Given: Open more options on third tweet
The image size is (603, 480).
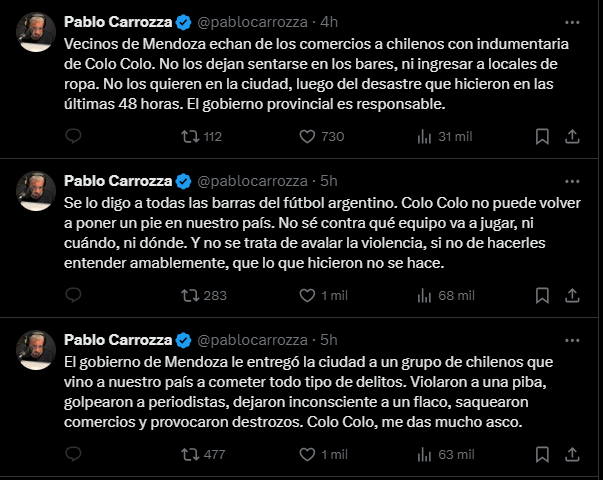Looking at the screenshot, I should pos(572,340).
